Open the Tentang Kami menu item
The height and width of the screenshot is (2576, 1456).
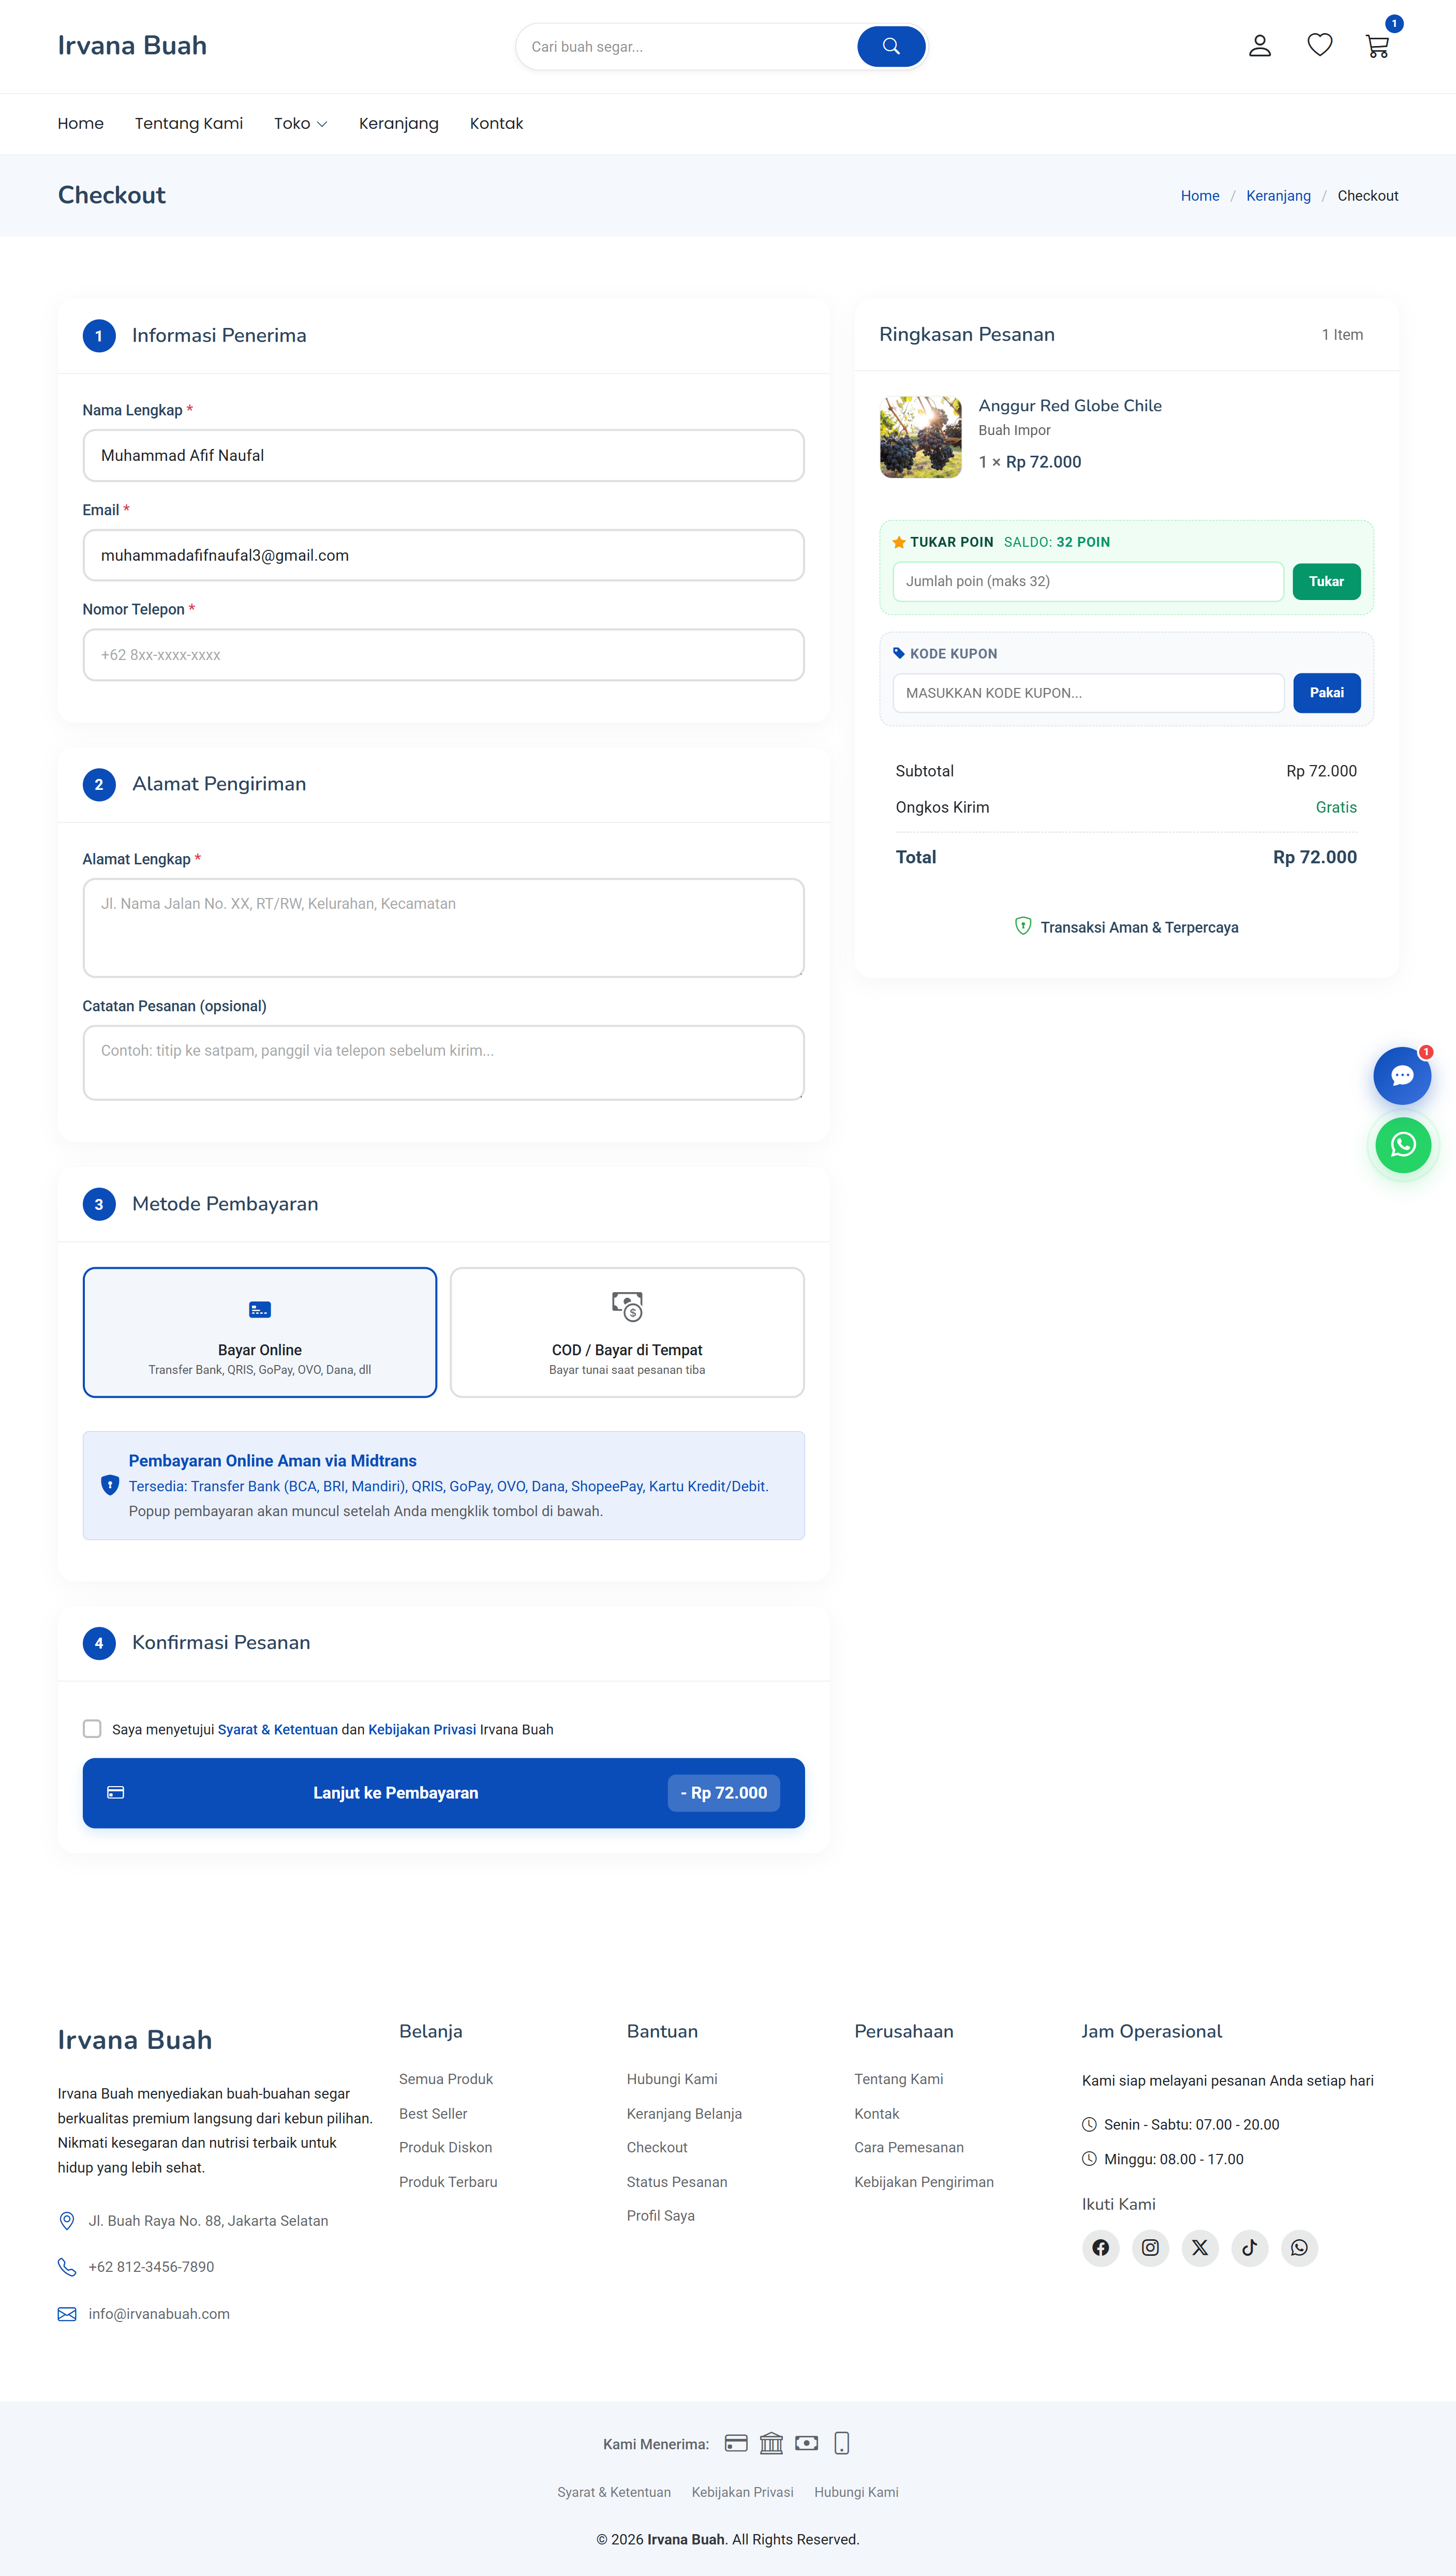pos(189,124)
